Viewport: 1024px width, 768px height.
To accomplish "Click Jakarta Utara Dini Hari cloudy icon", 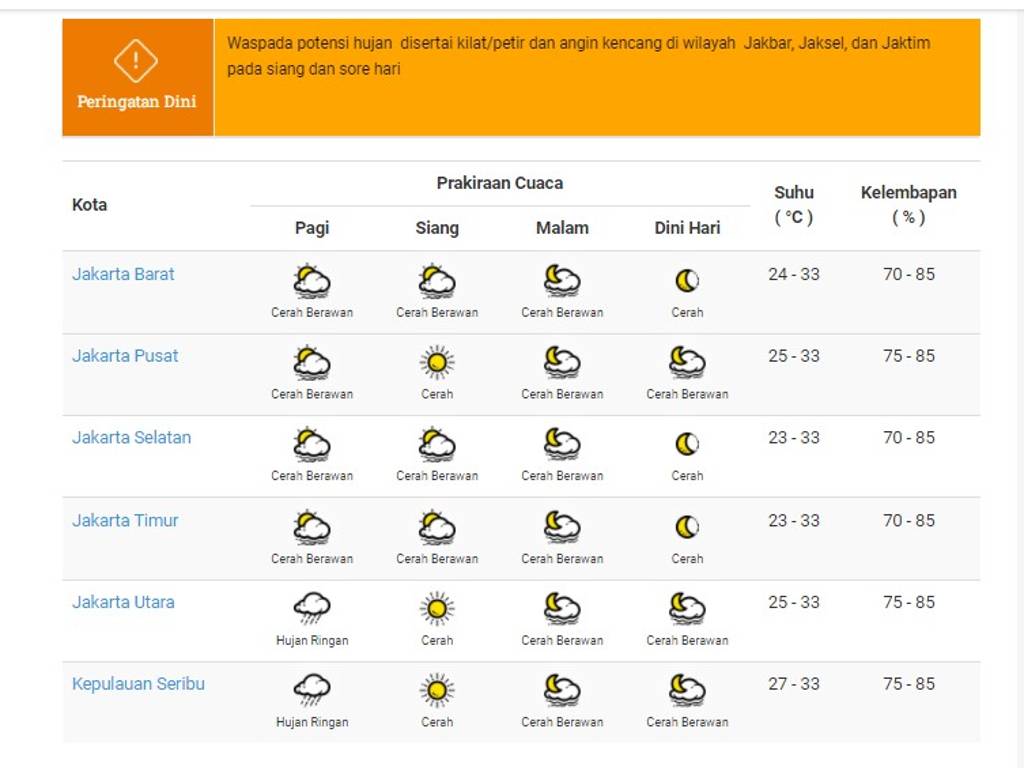I will [687, 608].
